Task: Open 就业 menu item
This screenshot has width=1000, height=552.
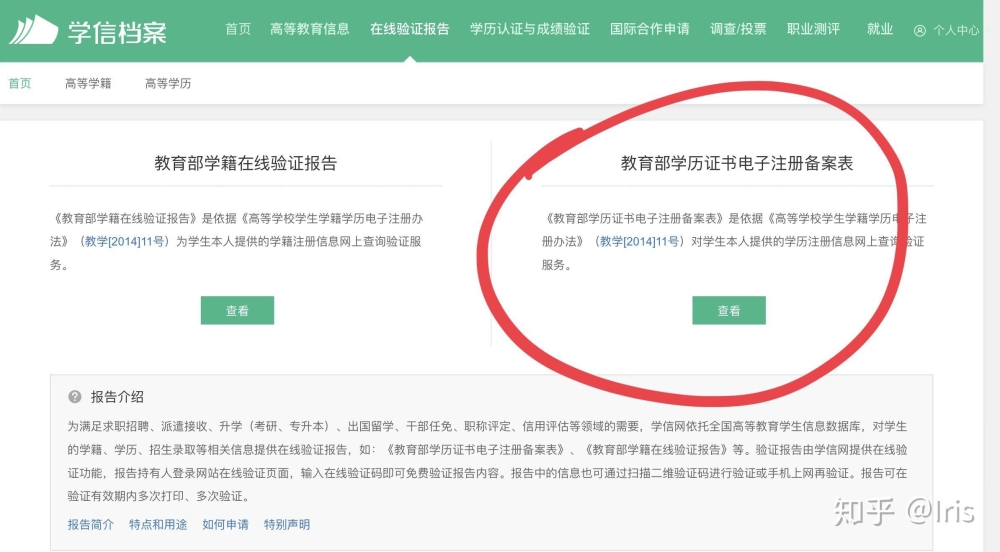Action: (879, 29)
